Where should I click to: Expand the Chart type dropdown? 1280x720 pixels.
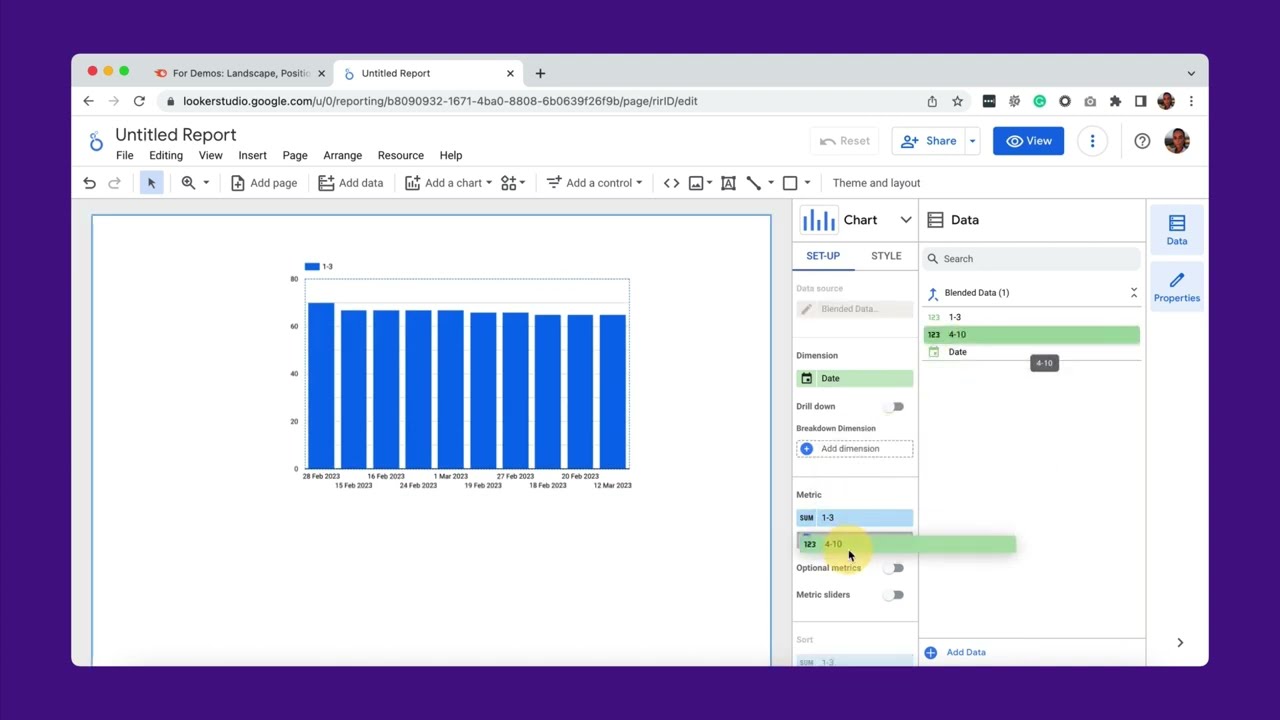pos(905,220)
